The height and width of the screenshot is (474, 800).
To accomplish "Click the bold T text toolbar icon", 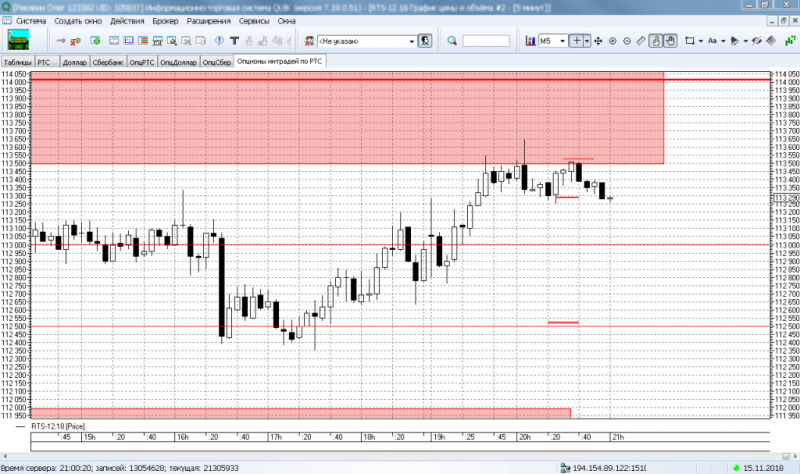I will 234,41.
